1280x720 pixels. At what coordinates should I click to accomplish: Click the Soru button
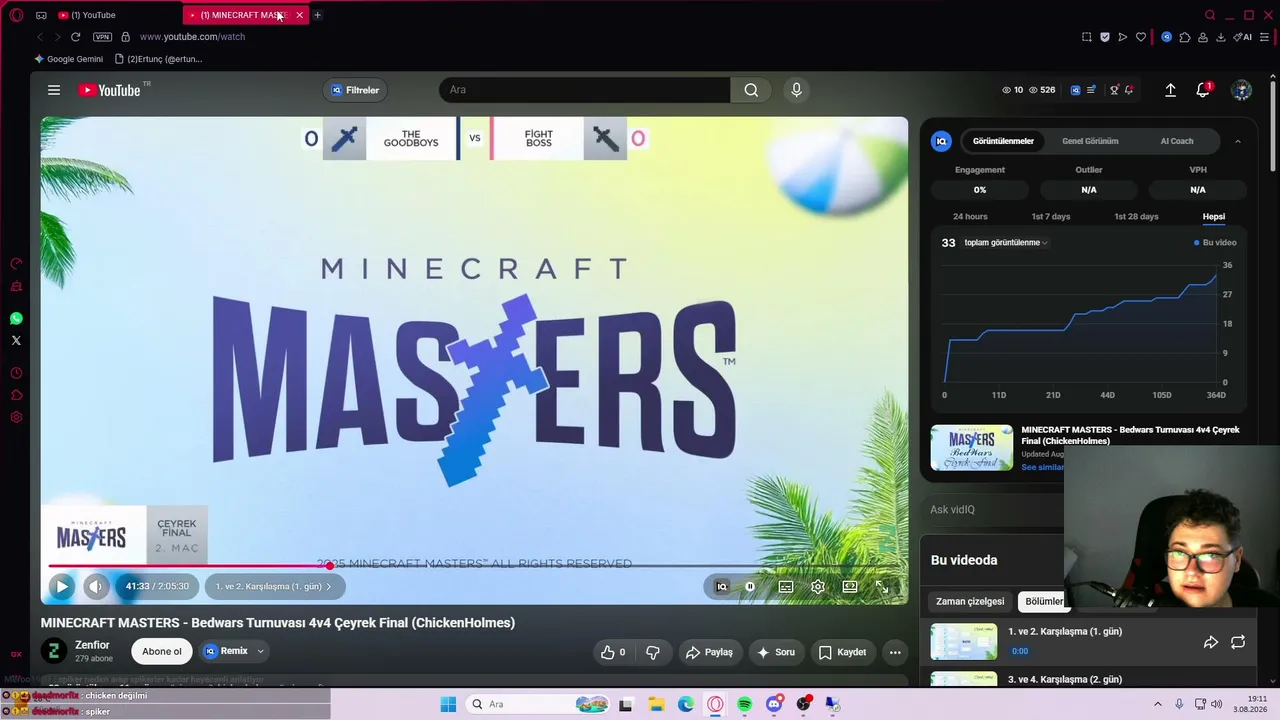point(776,652)
